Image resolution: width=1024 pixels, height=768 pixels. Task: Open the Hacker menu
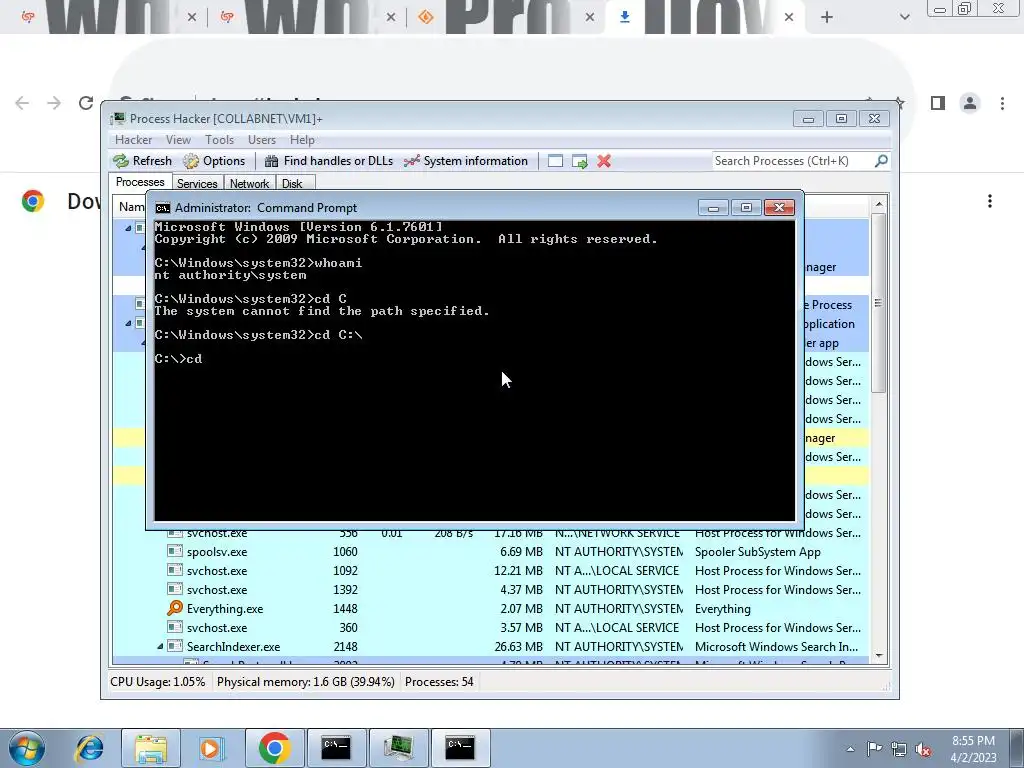[133, 140]
